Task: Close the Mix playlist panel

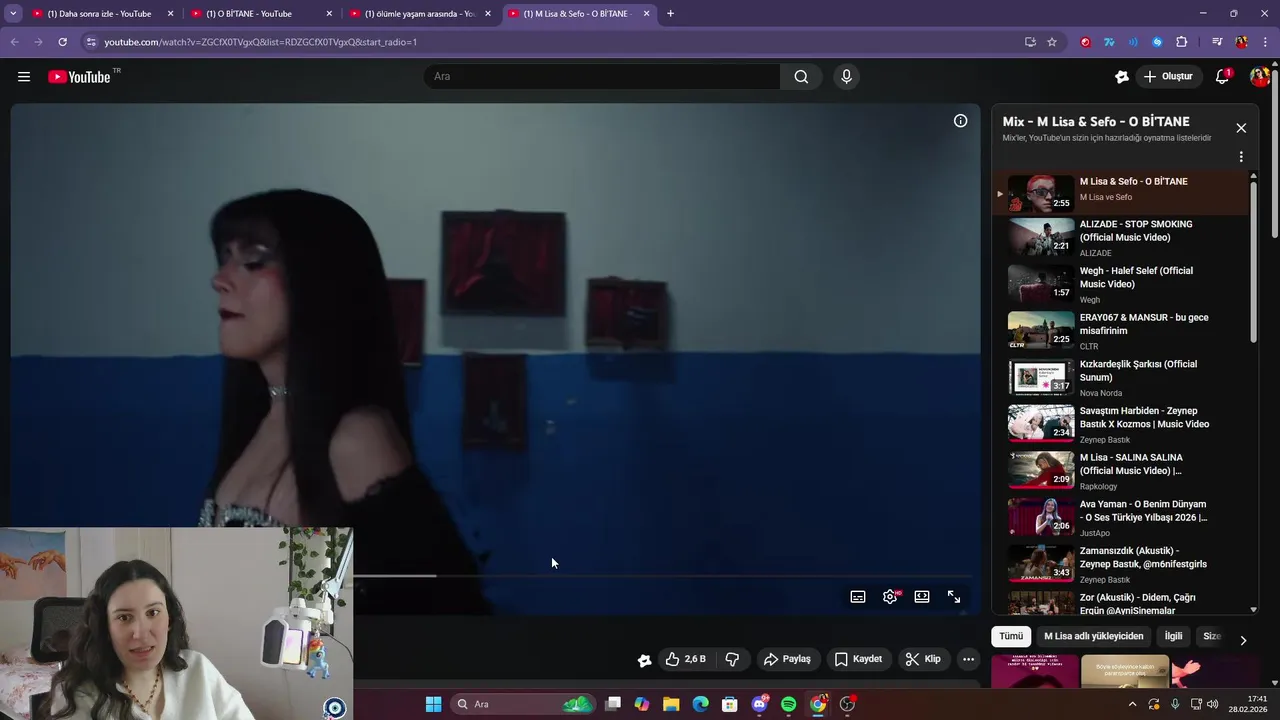Action: [1241, 128]
